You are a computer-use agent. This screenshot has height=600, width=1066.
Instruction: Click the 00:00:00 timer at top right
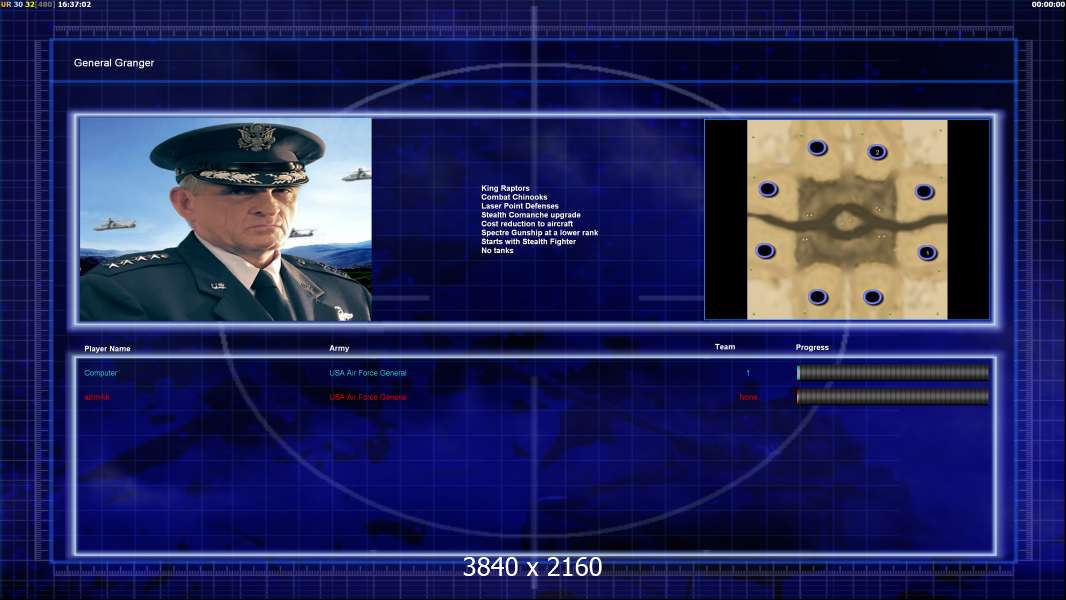(1048, 4)
